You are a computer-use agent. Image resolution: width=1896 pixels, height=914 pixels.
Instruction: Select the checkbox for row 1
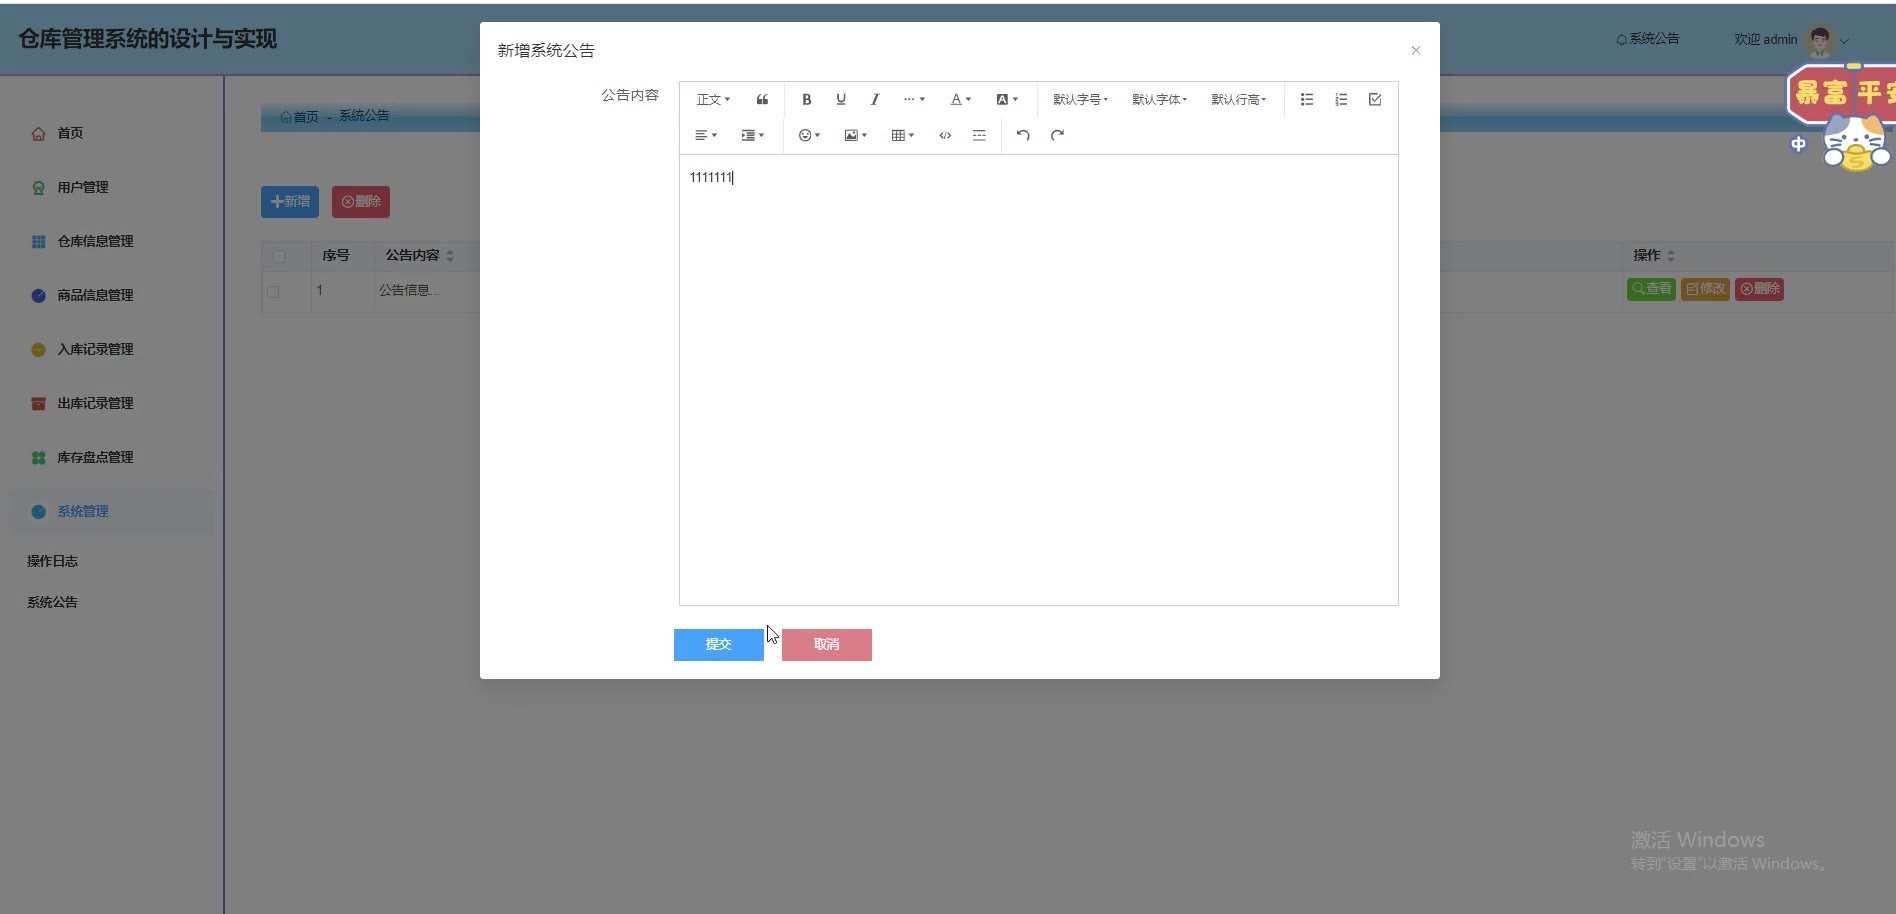pos(273,292)
